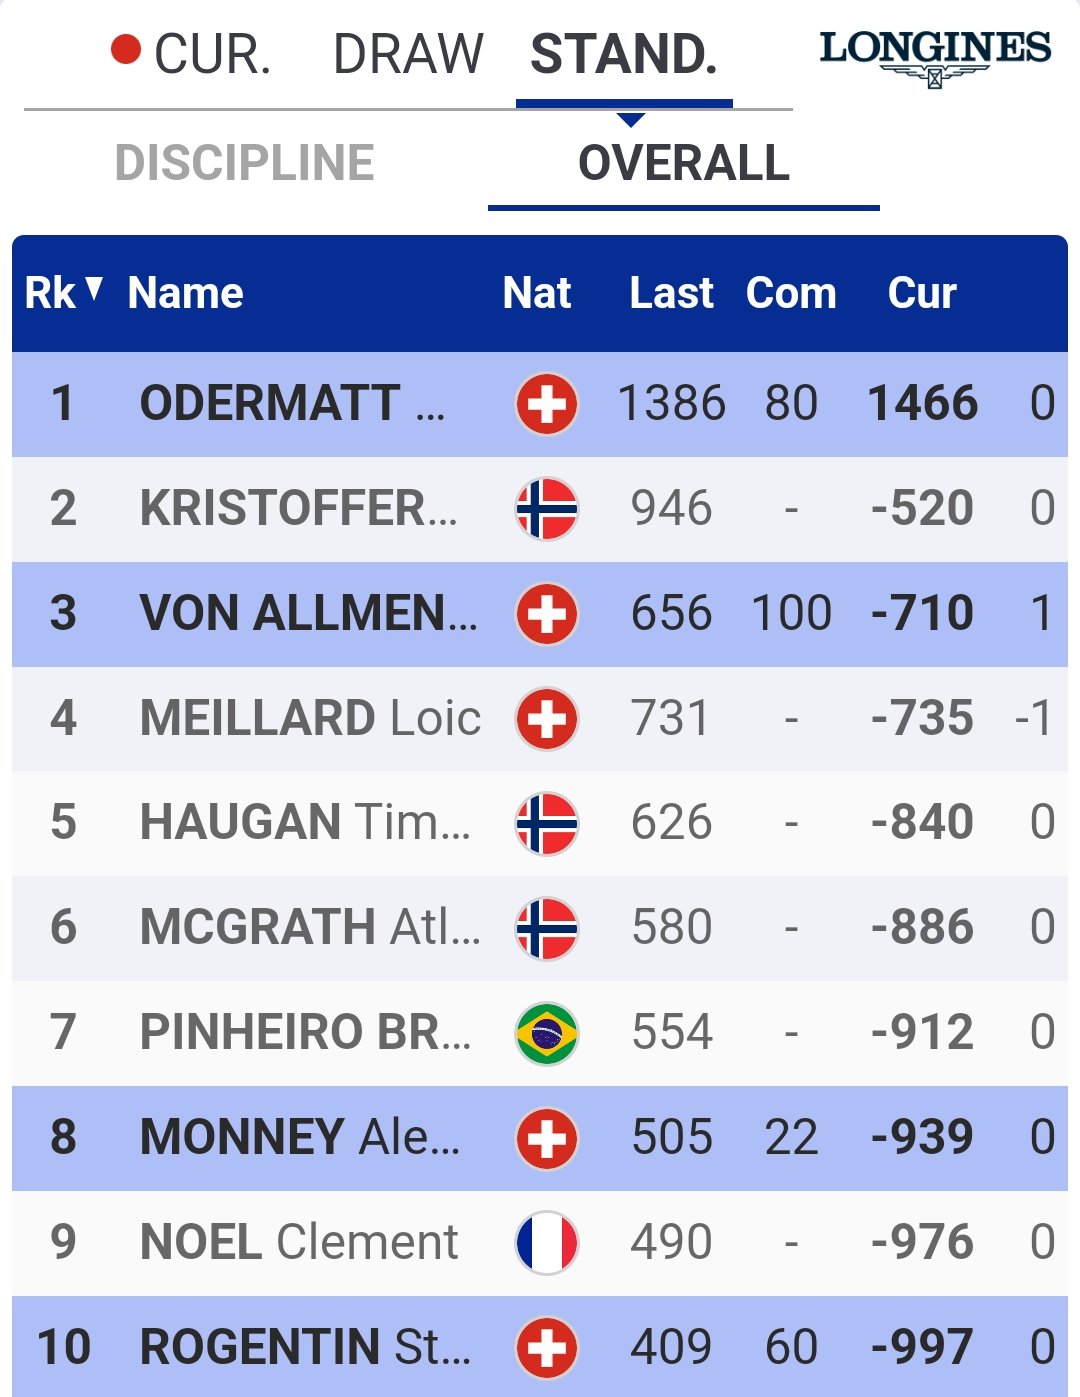Open VON ALLMEN's row in standings
1080x1397 pixels.
(540, 614)
